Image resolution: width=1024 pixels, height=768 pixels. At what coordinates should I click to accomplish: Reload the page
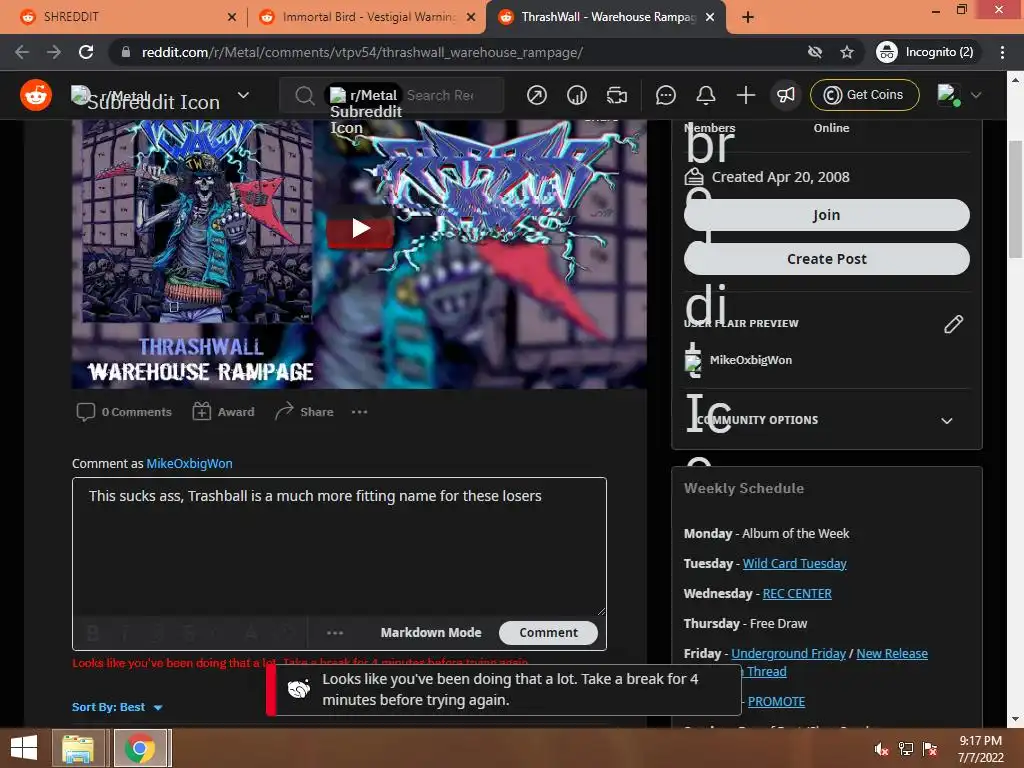tap(86, 52)
